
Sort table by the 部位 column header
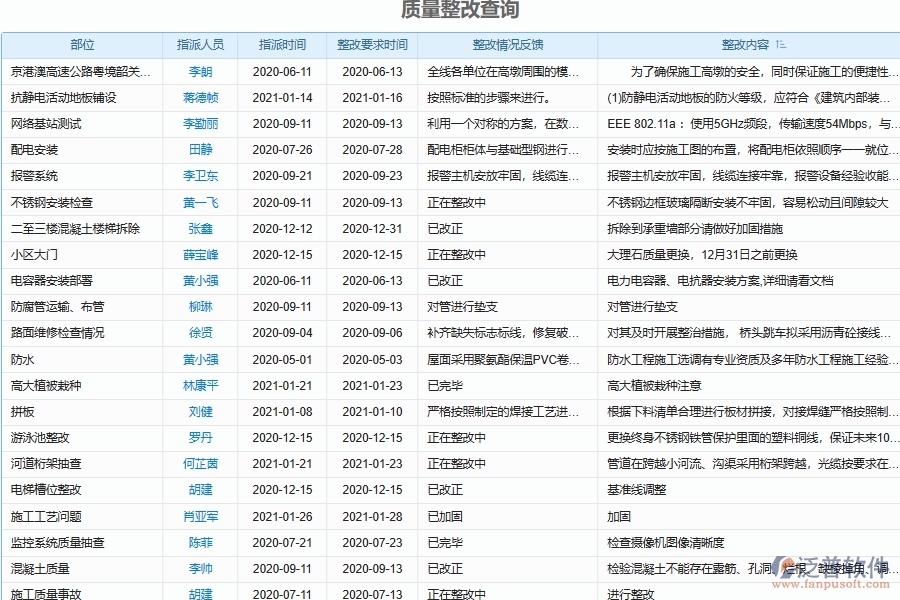click(81, 44)
